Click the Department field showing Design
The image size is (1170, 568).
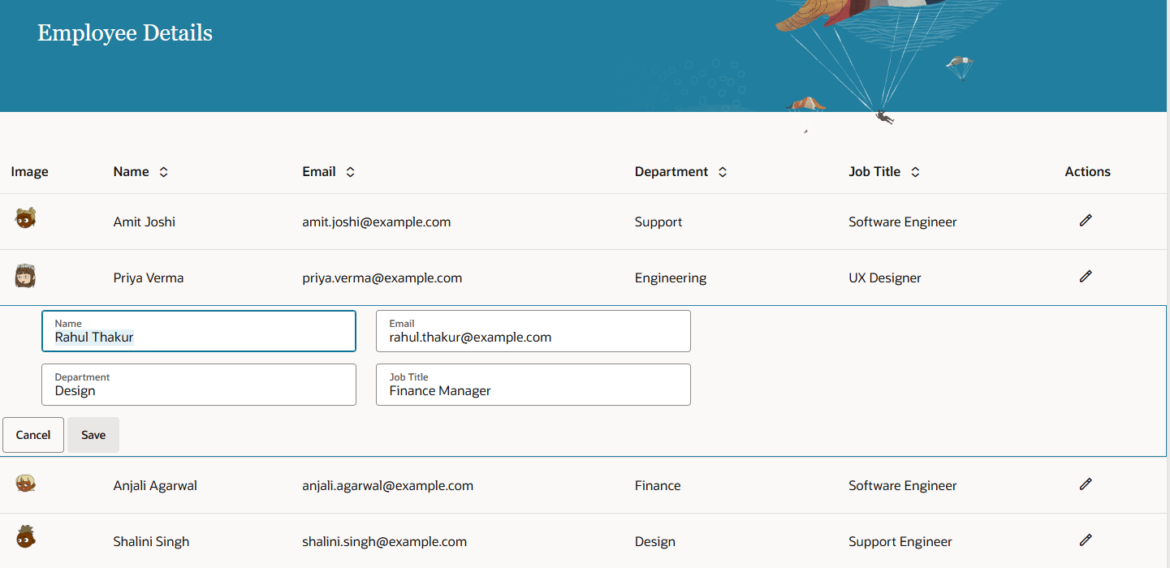pos(198,384)
